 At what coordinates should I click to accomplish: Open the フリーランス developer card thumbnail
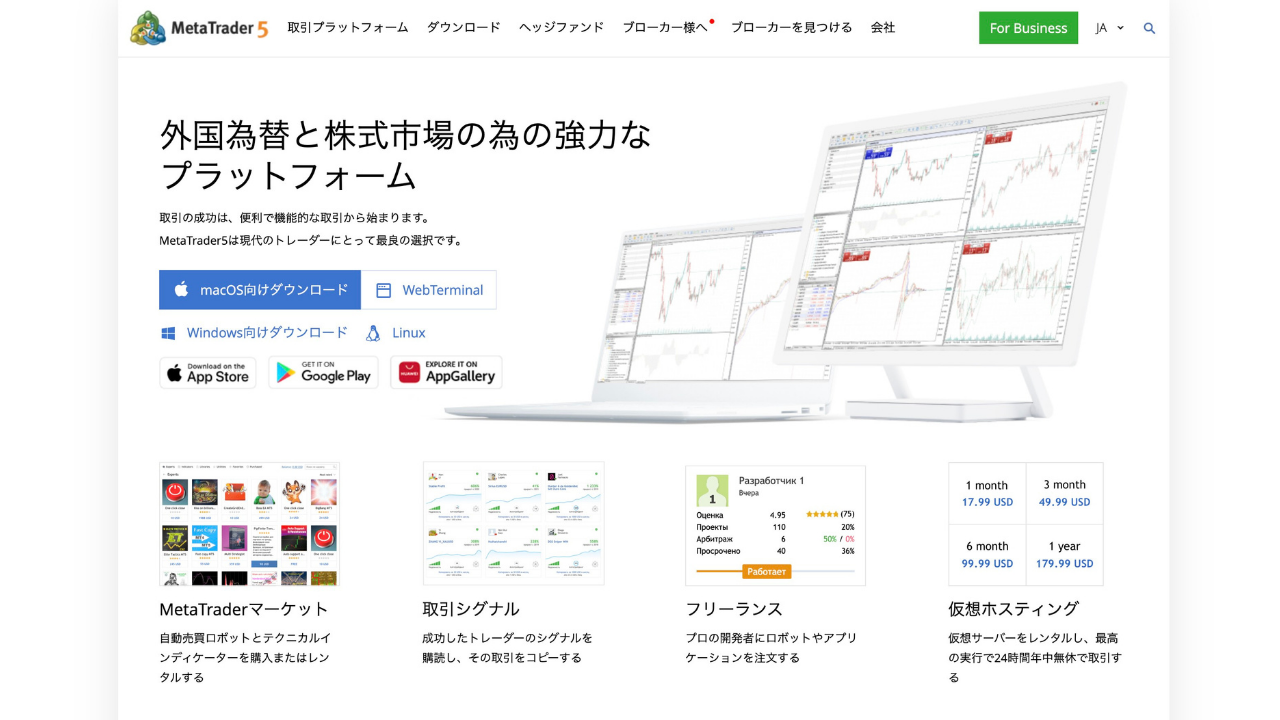pos(775,525)
